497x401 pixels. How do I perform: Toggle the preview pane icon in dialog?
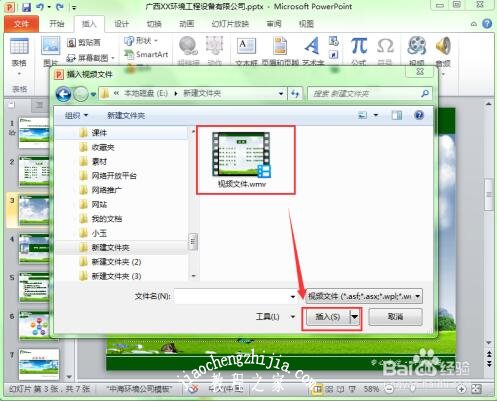coord(397,115)
